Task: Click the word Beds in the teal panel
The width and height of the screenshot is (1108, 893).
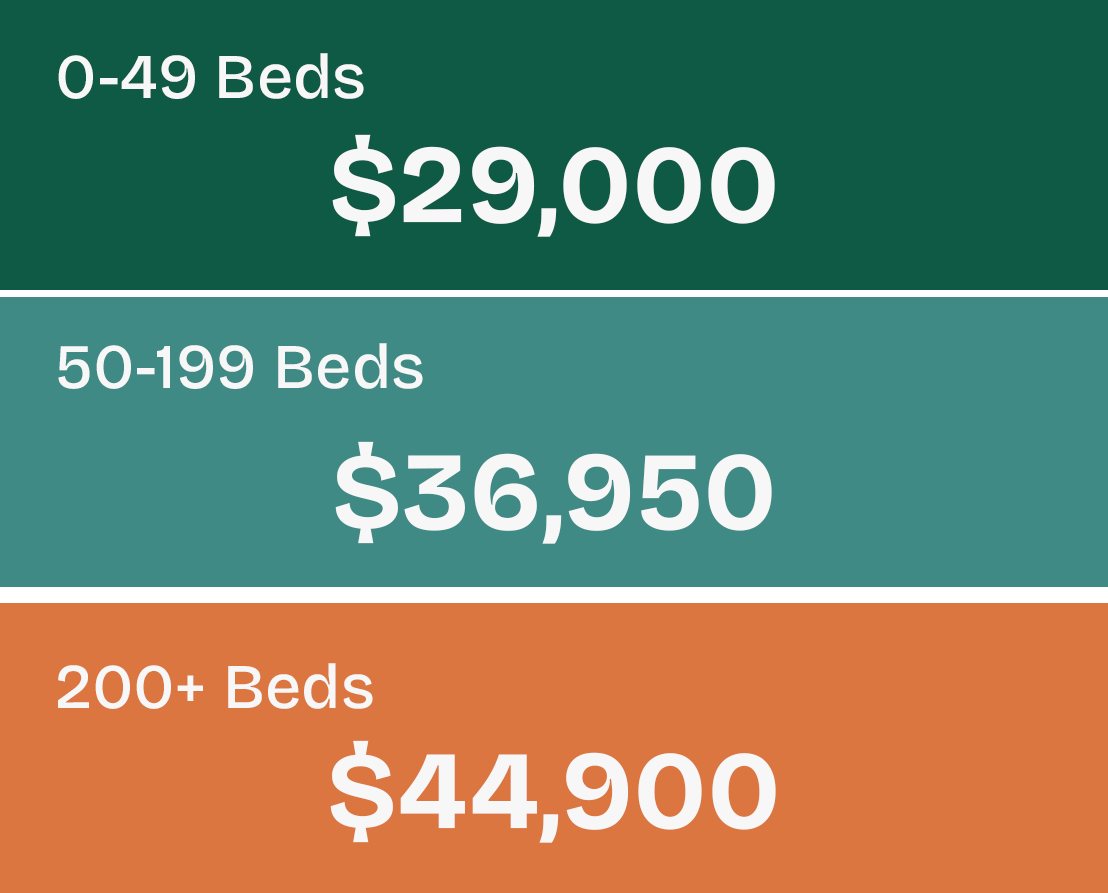Action: [x=349, y=367]
